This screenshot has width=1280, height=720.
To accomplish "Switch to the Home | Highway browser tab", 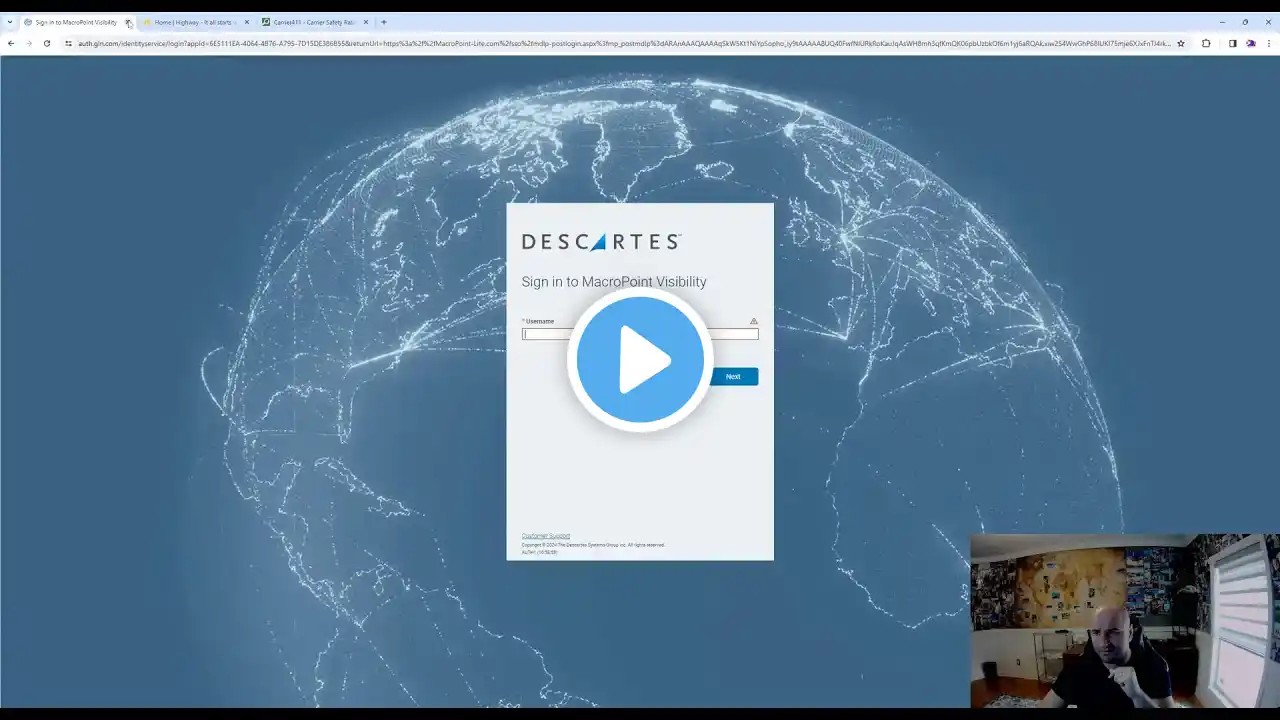I will (195, 22).
